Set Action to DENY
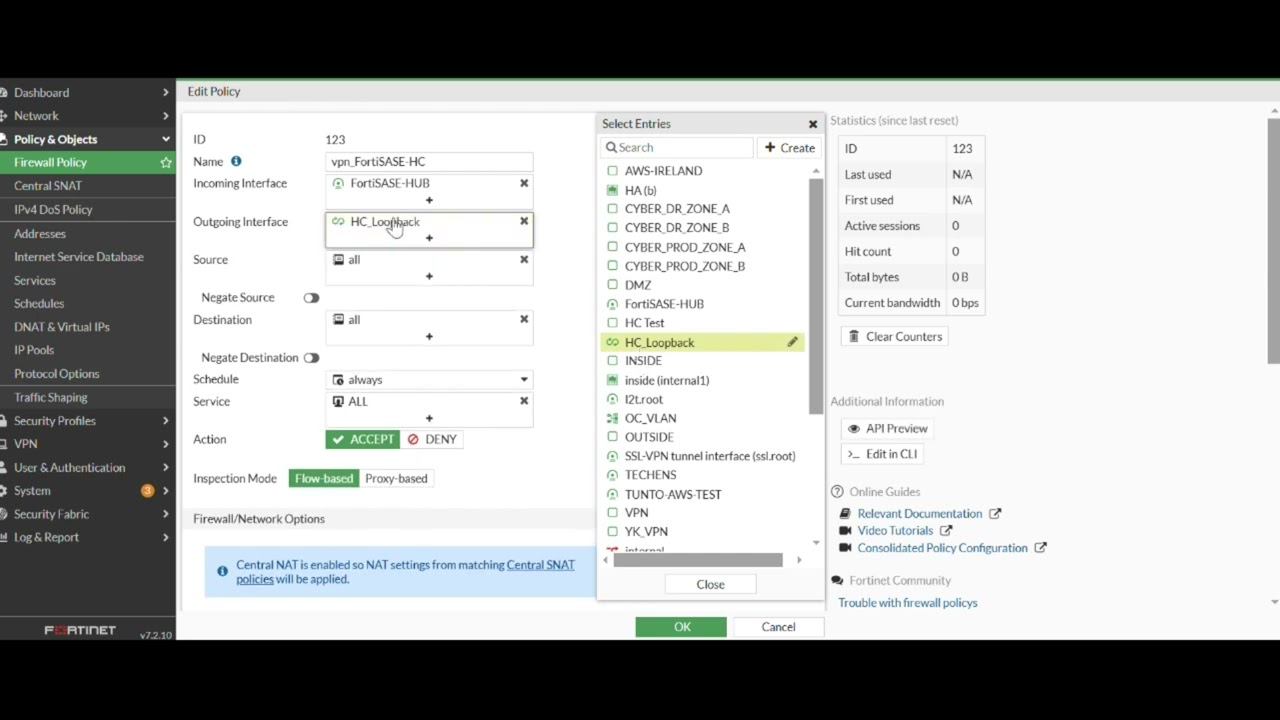Screen dimensions: 1280x720 tap(432, 439)
